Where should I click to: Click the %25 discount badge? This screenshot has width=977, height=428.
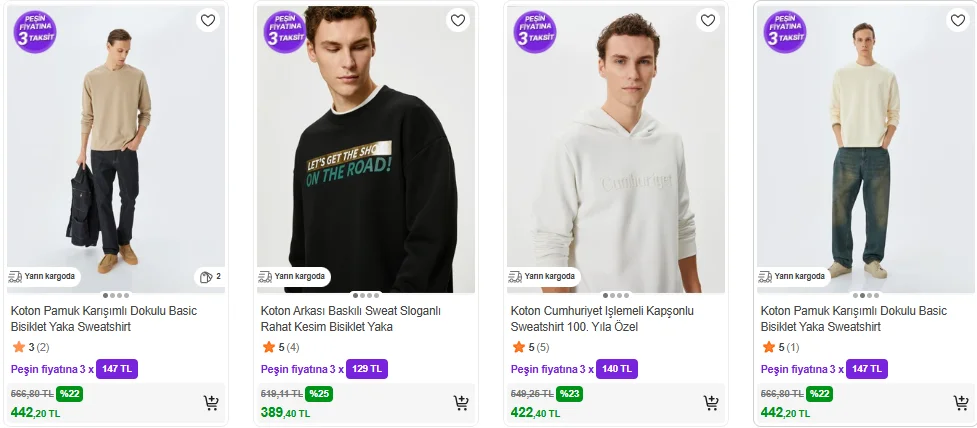(319, 394)
